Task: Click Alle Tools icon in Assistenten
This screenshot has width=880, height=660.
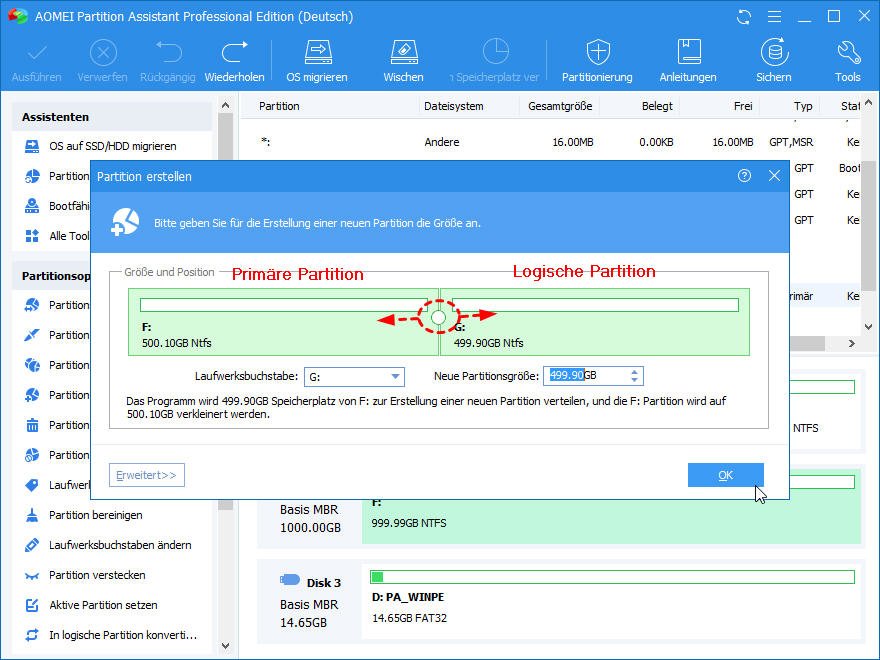Action: [33, 236]
